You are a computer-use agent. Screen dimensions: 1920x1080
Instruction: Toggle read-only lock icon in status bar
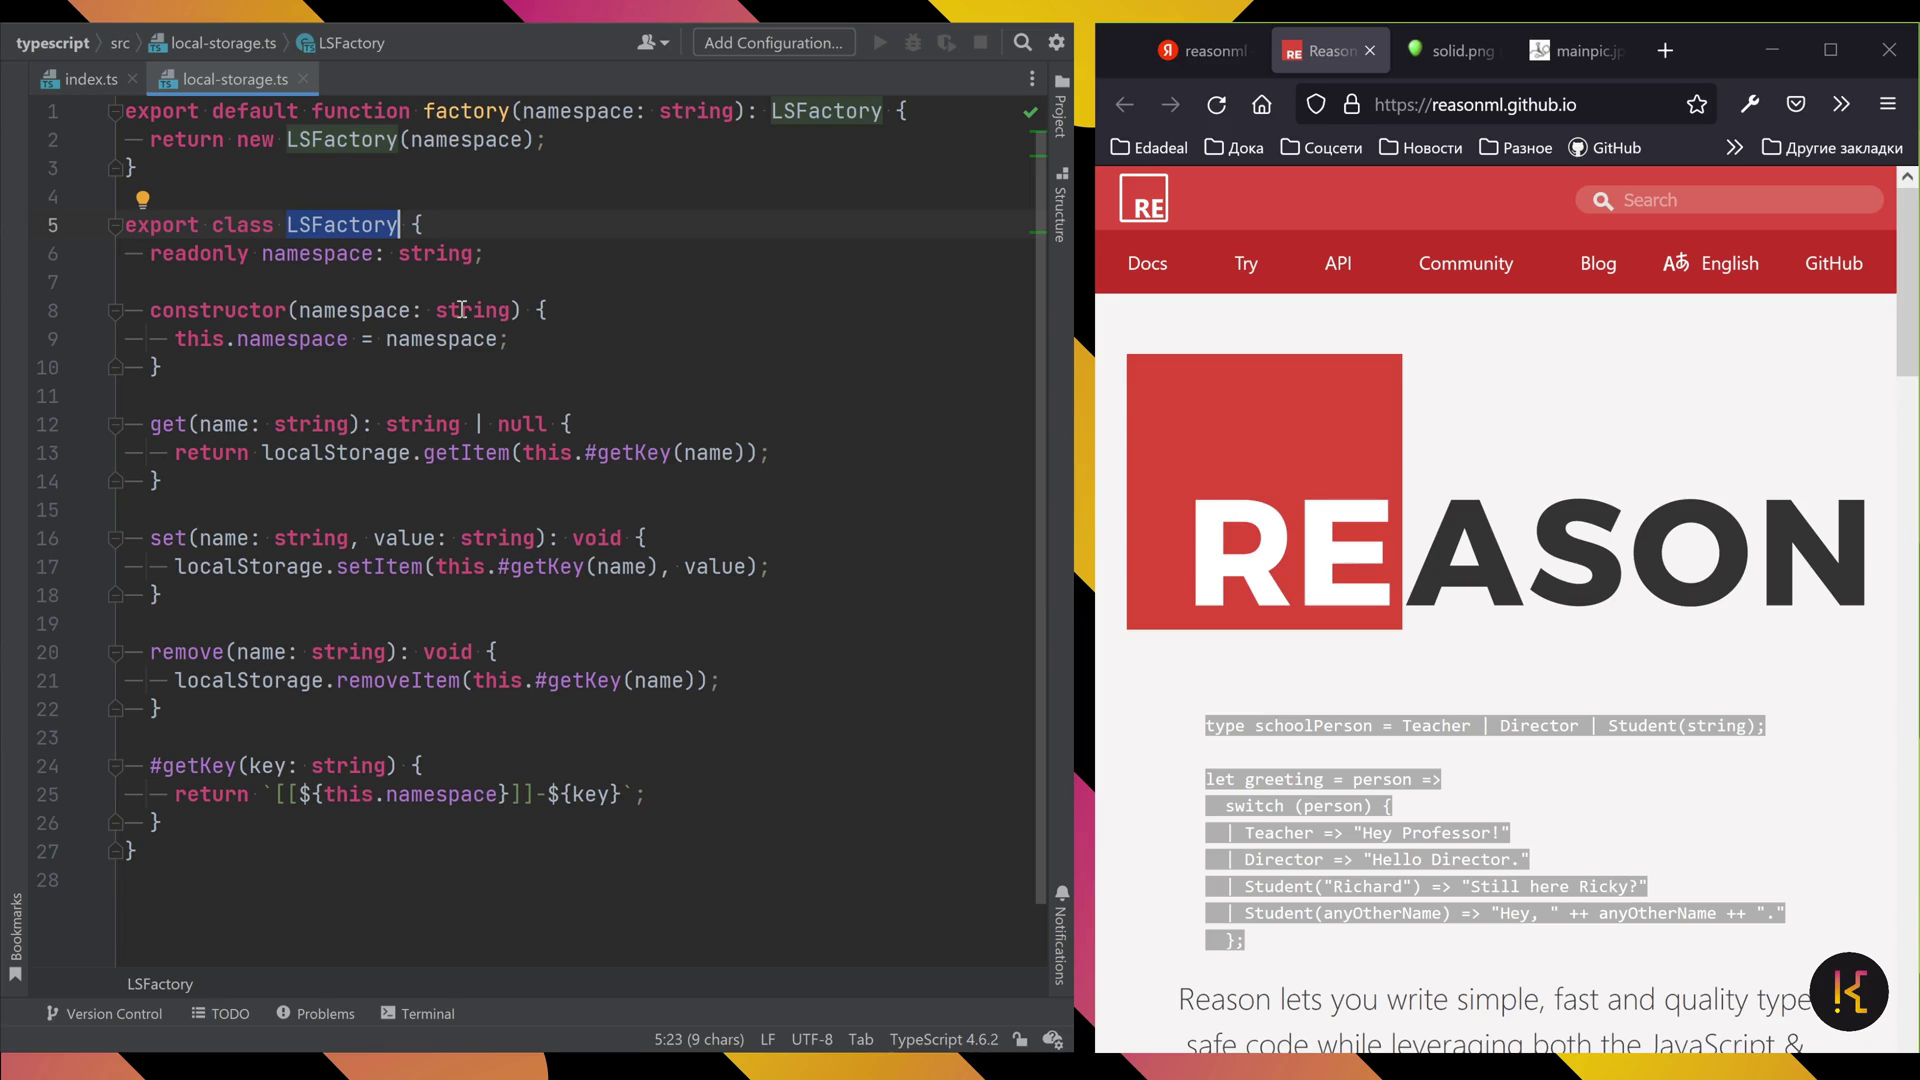(x=1020, y=1039)
